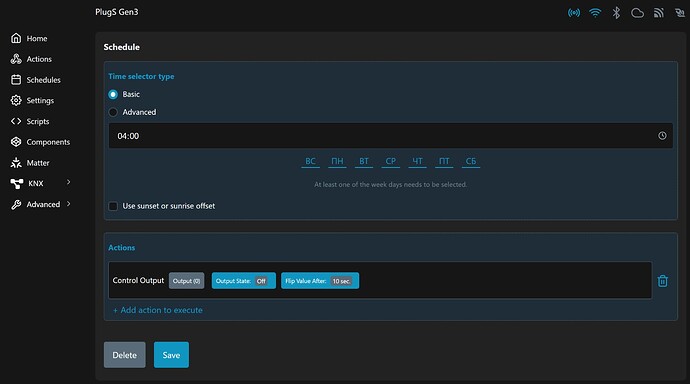This screenshot has height=384, width=690.
Task: Click the Output State Off chip
Action: pyautogui.click(x=243, y=281)
